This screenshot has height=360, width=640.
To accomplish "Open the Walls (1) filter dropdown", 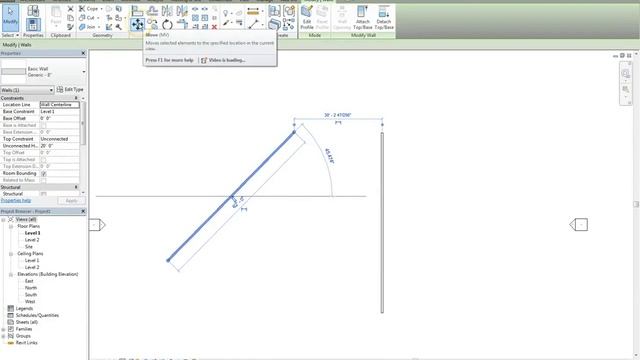I will coord(27,90).
